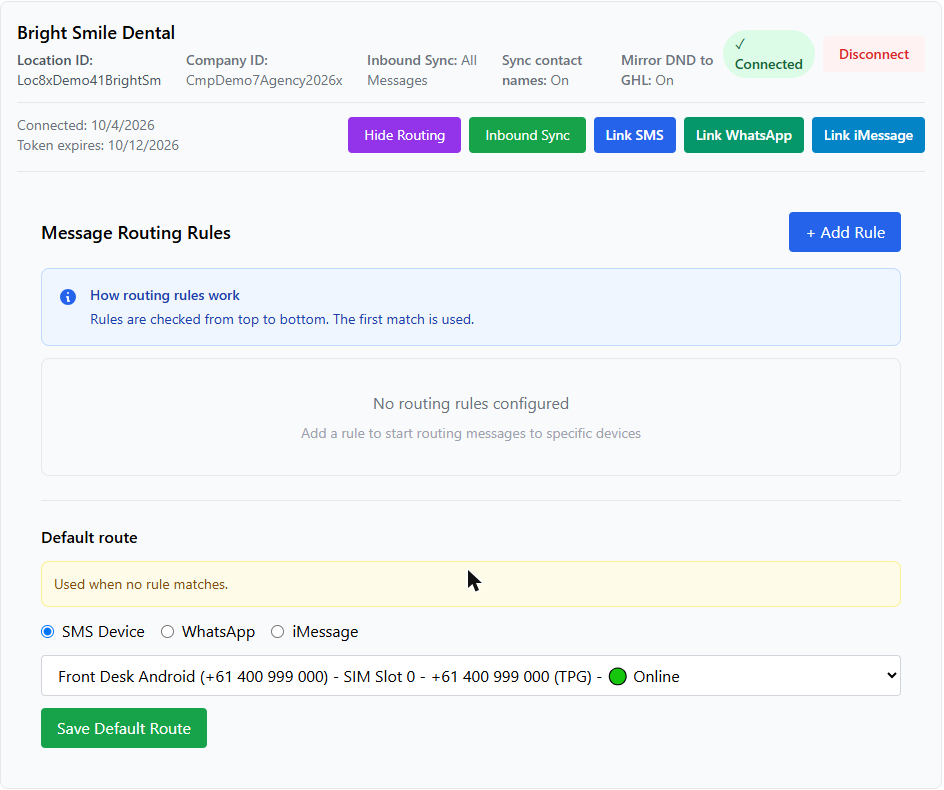
Task: Click the green Online status dot
Action: tap(618, 677)
